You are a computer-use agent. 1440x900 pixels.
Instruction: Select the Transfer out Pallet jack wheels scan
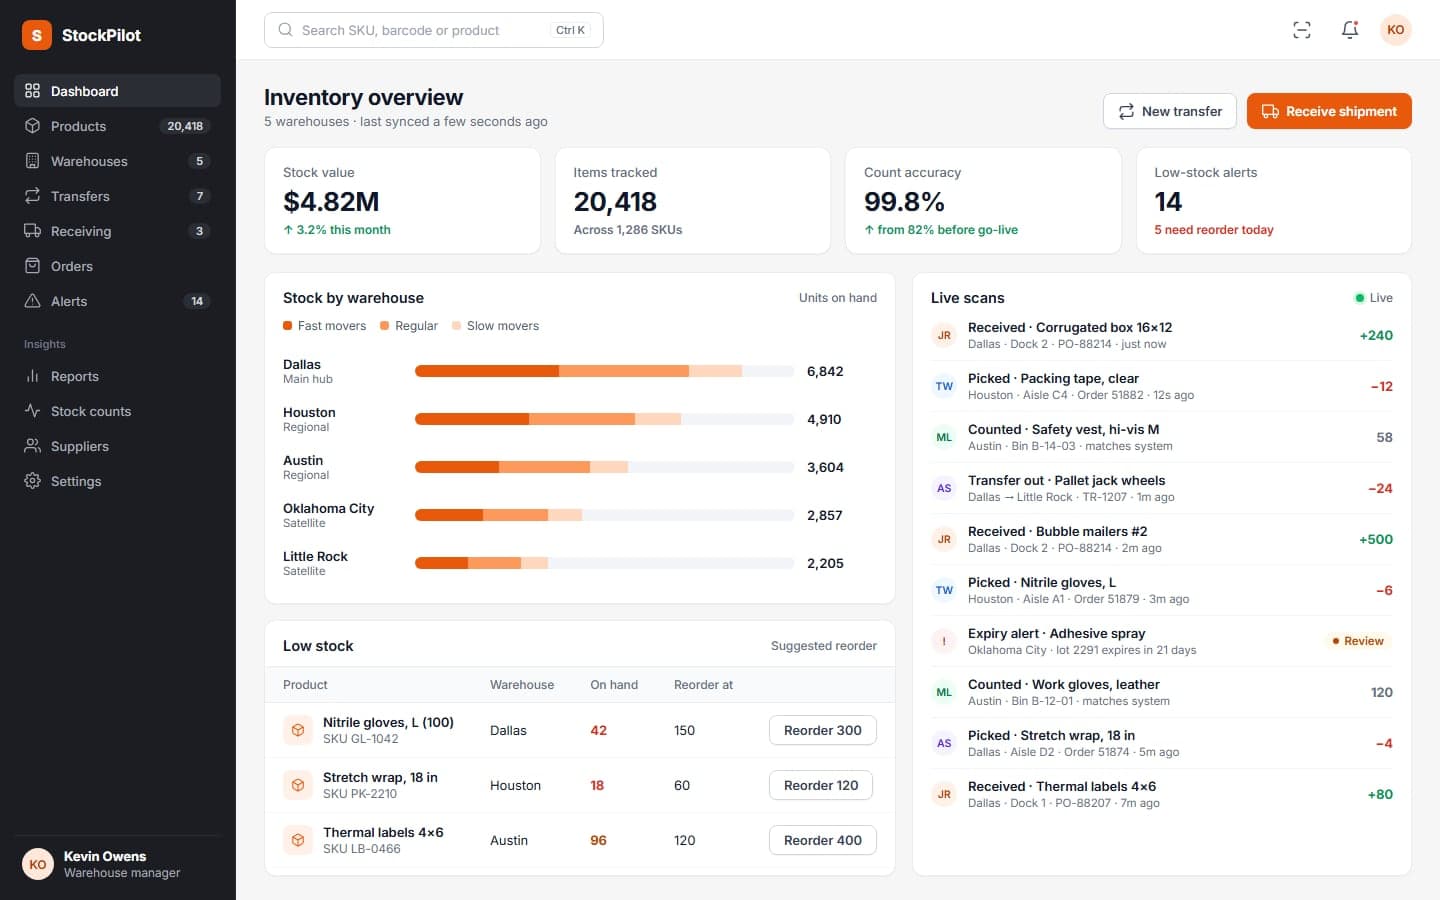1162,488
